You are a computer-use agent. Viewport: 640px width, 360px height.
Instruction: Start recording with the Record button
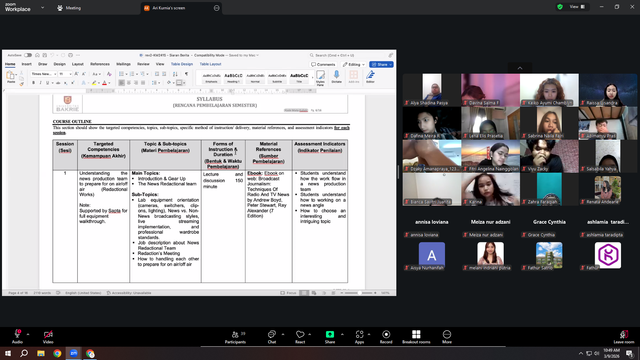pyautogui.click(x=386, y=337)
